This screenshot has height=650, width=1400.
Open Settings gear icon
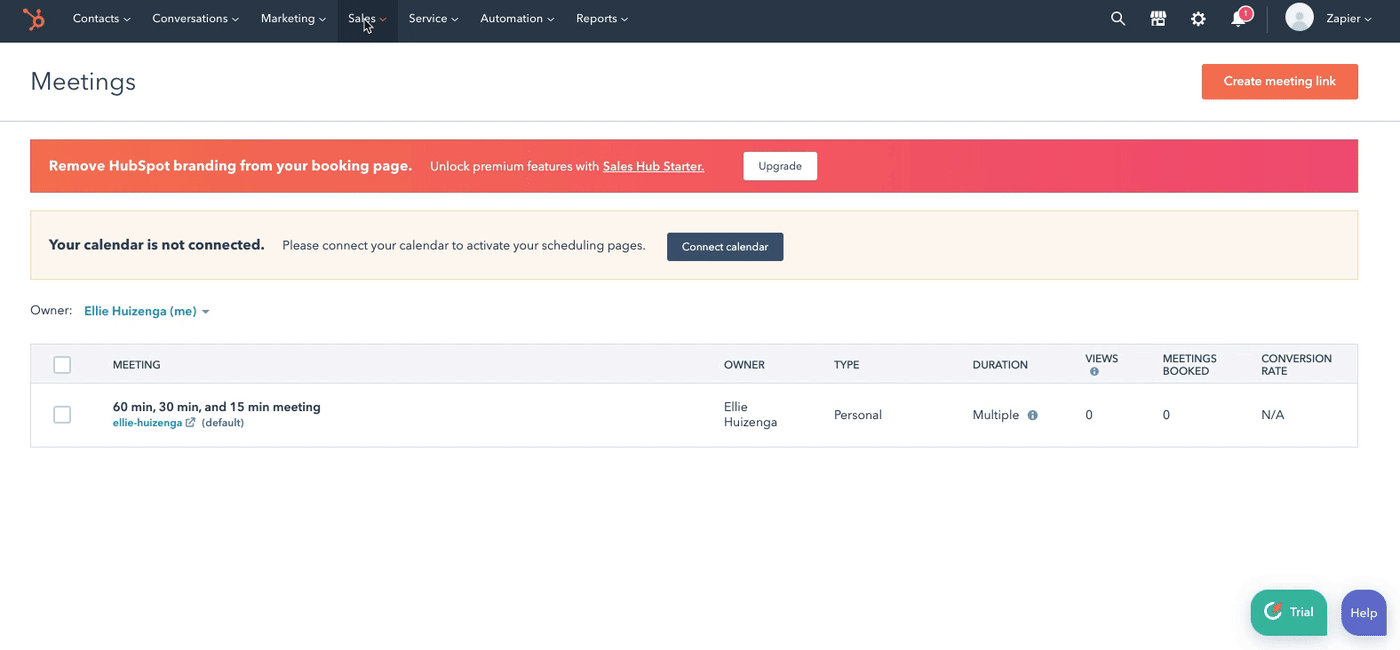tap(1198, 19)
